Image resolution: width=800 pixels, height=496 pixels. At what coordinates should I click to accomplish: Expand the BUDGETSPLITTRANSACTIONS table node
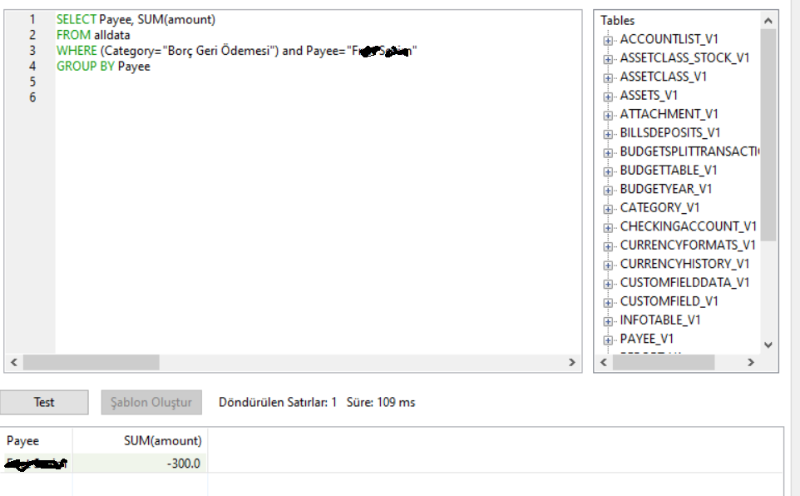click(608, 153)
